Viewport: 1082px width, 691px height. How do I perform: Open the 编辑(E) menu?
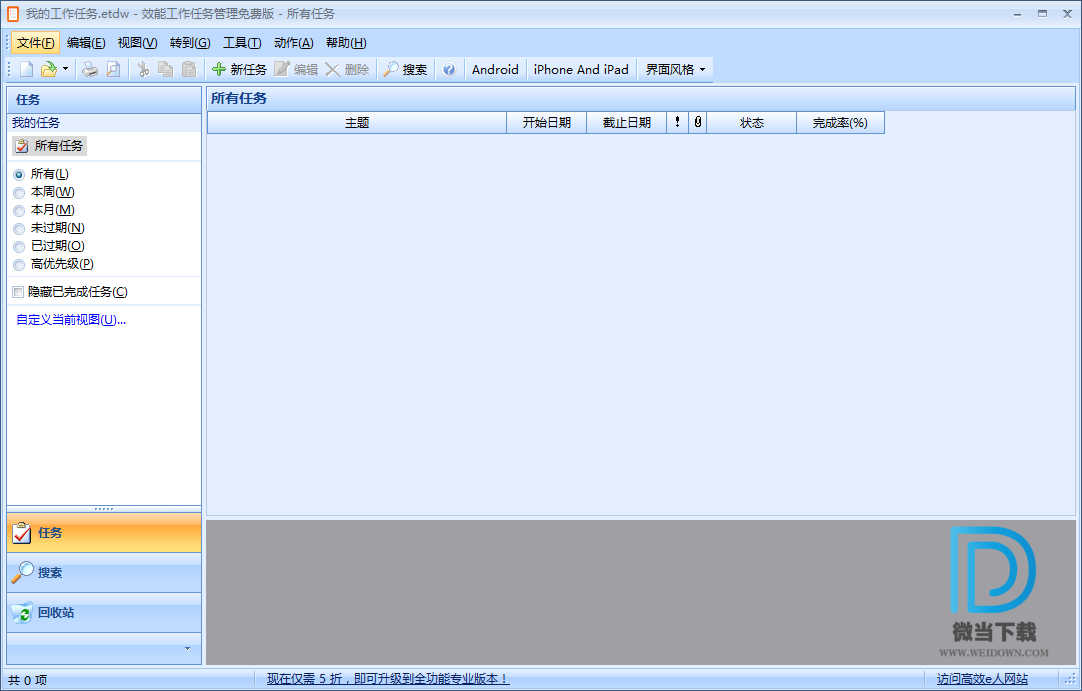[x=86, y=43]
